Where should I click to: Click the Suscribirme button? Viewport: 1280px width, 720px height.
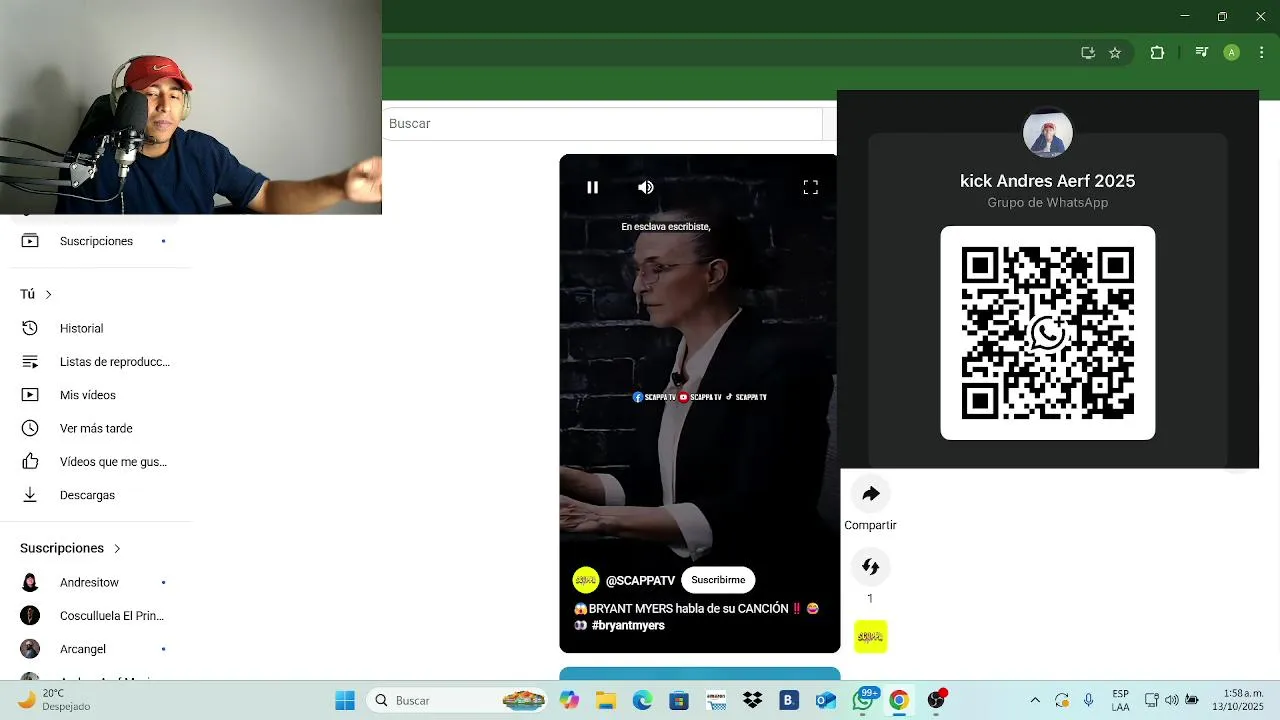click(x=718, y=580)
